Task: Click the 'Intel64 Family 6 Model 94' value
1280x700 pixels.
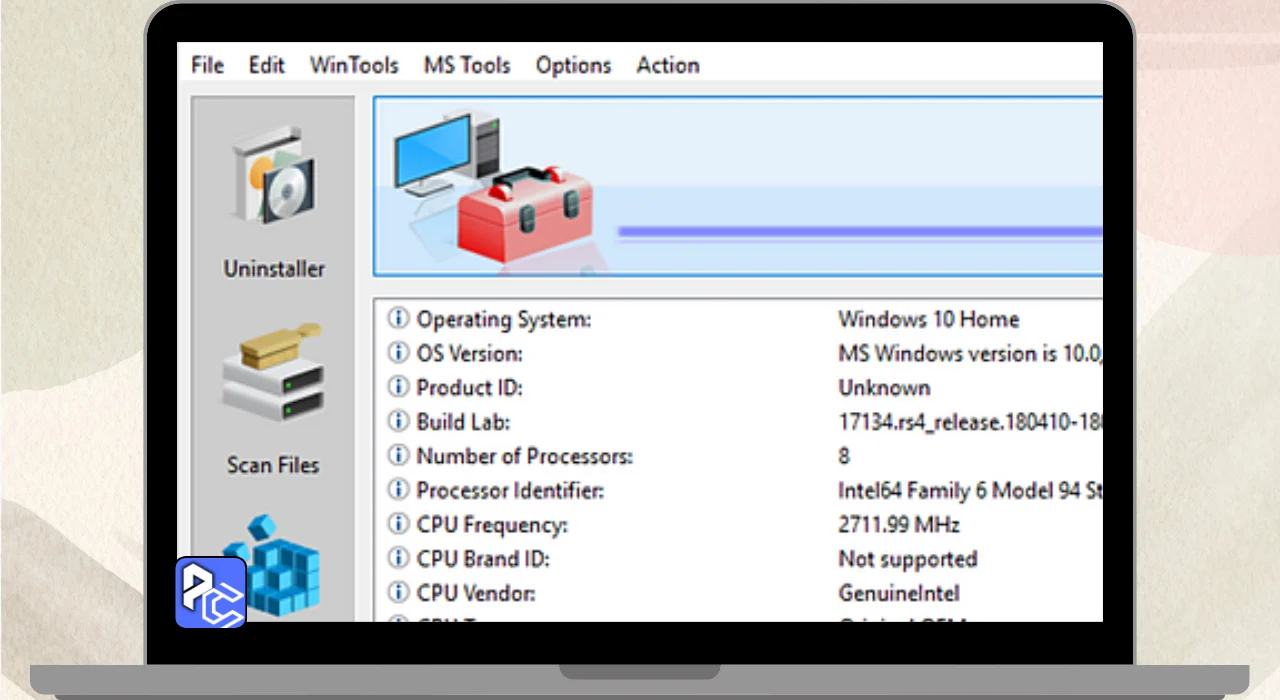Action: point(970,491)
